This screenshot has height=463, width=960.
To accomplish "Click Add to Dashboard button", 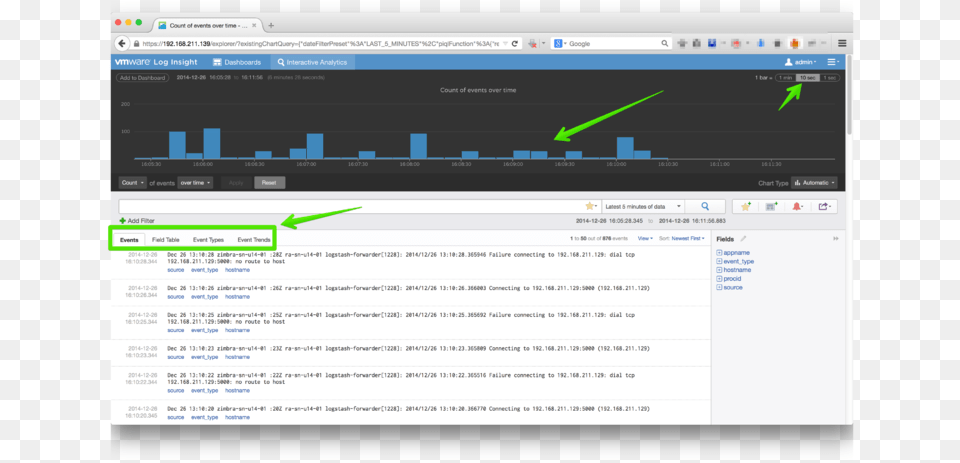I will point(142,78).
